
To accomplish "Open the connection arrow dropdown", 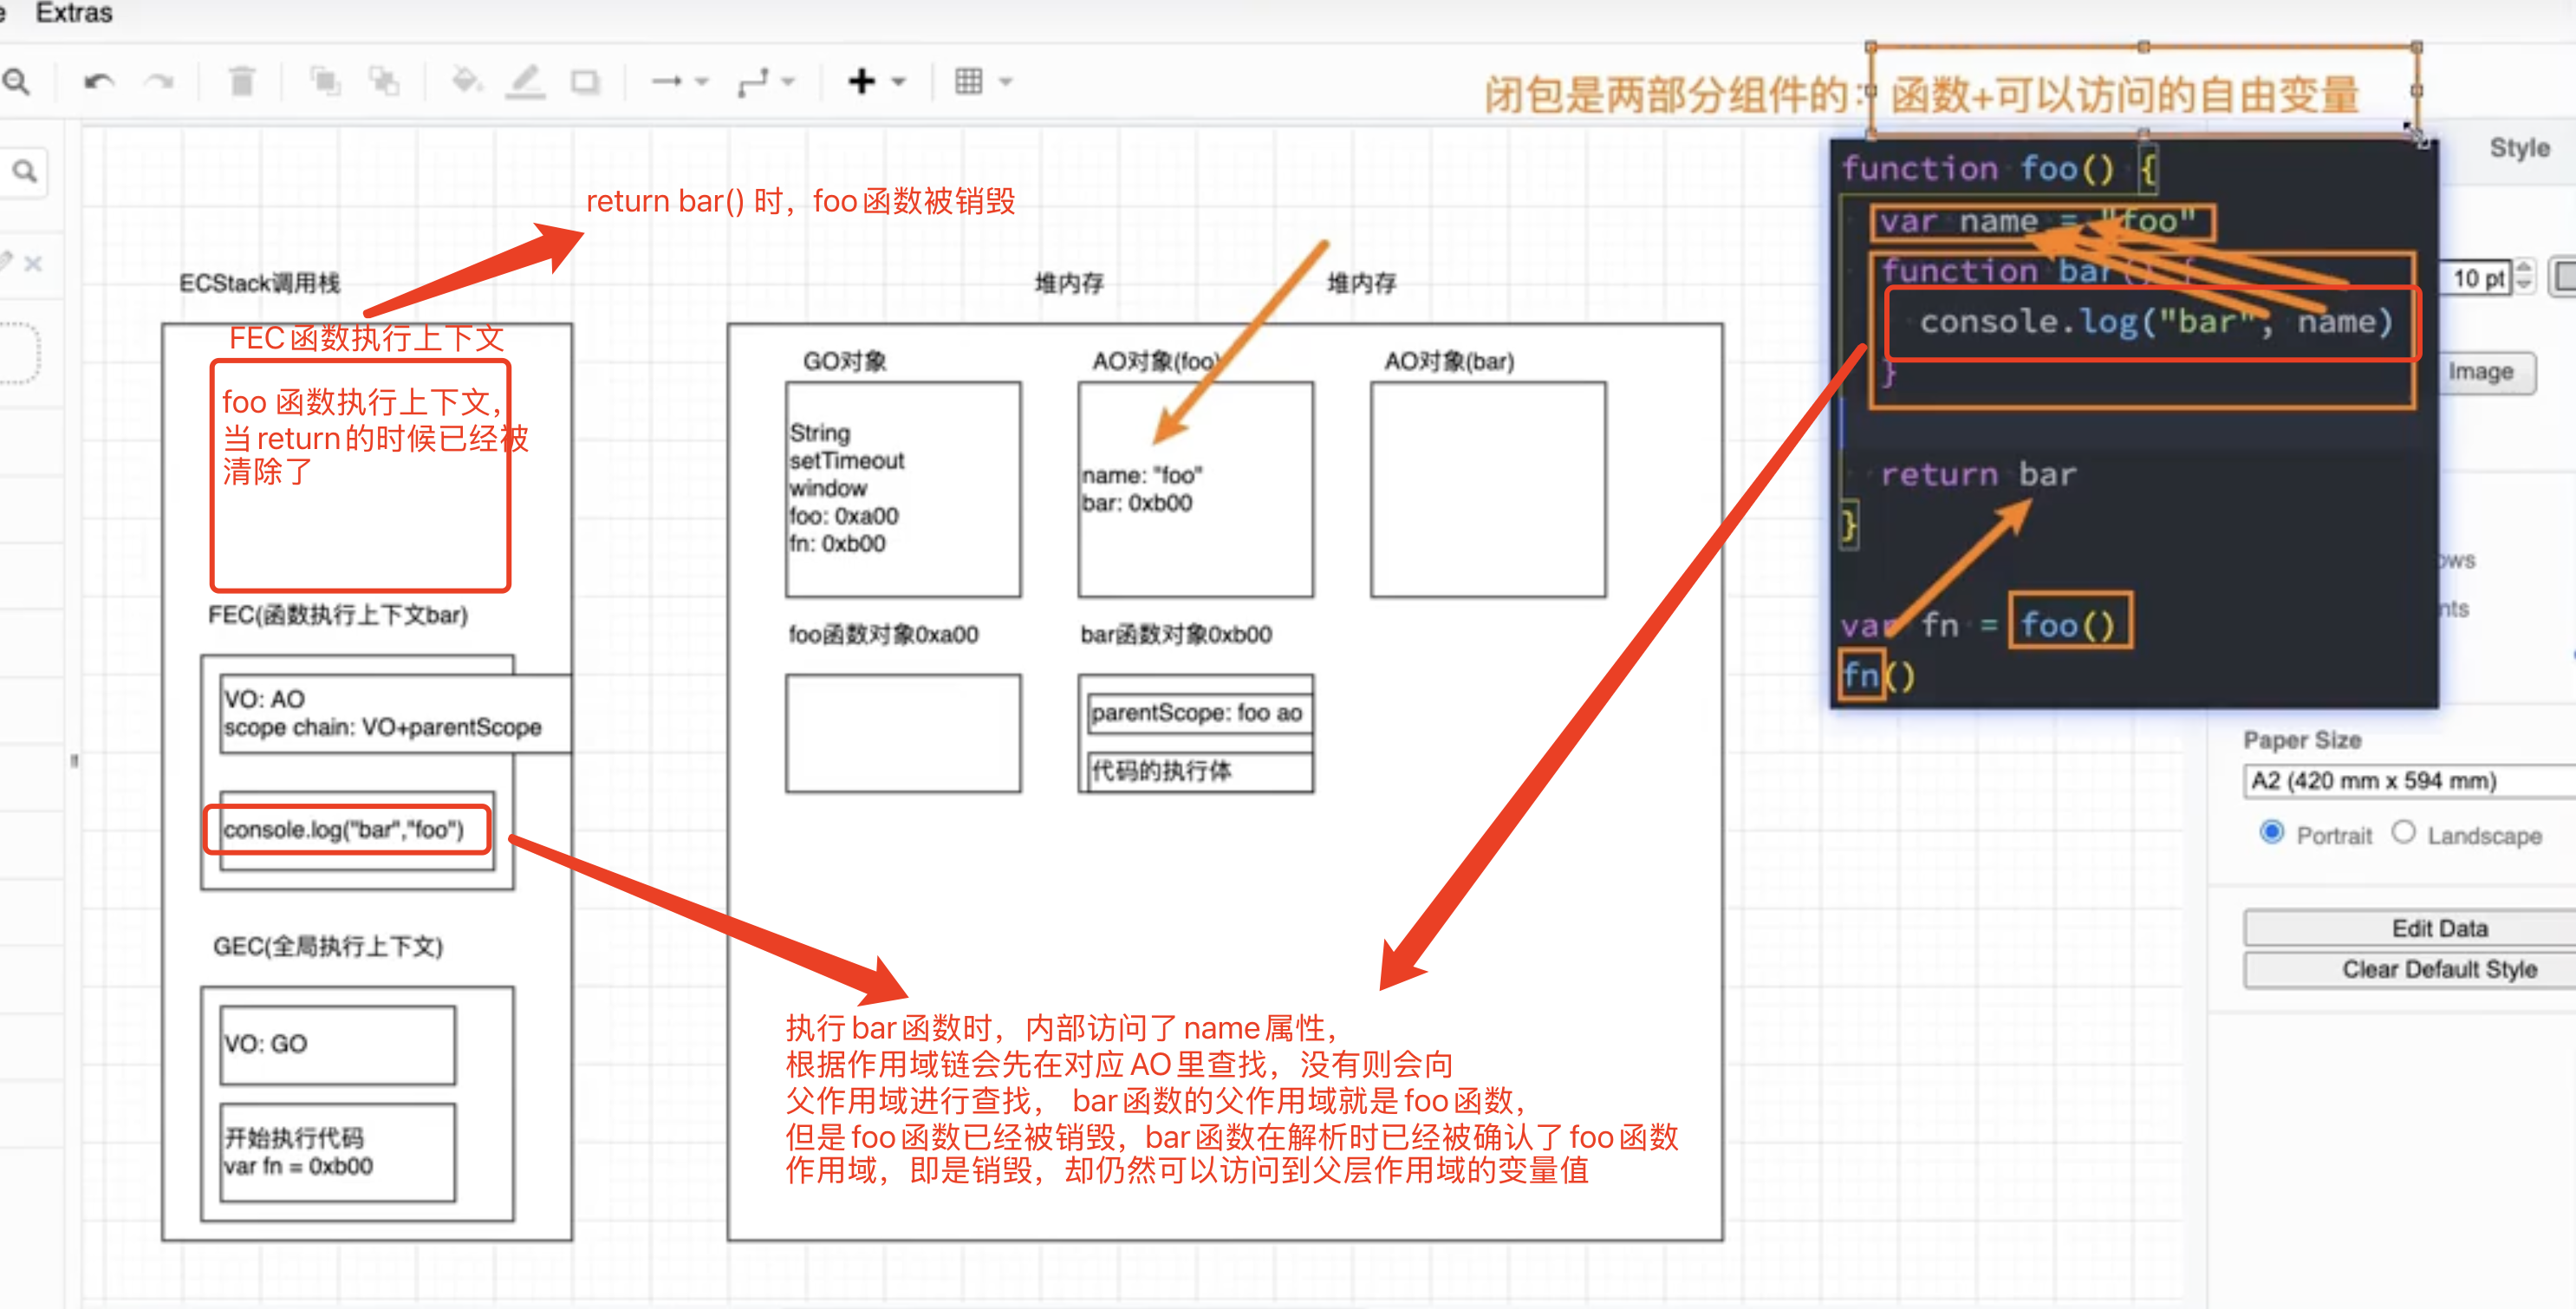I will pyautogui.click(x=702, y=82).
